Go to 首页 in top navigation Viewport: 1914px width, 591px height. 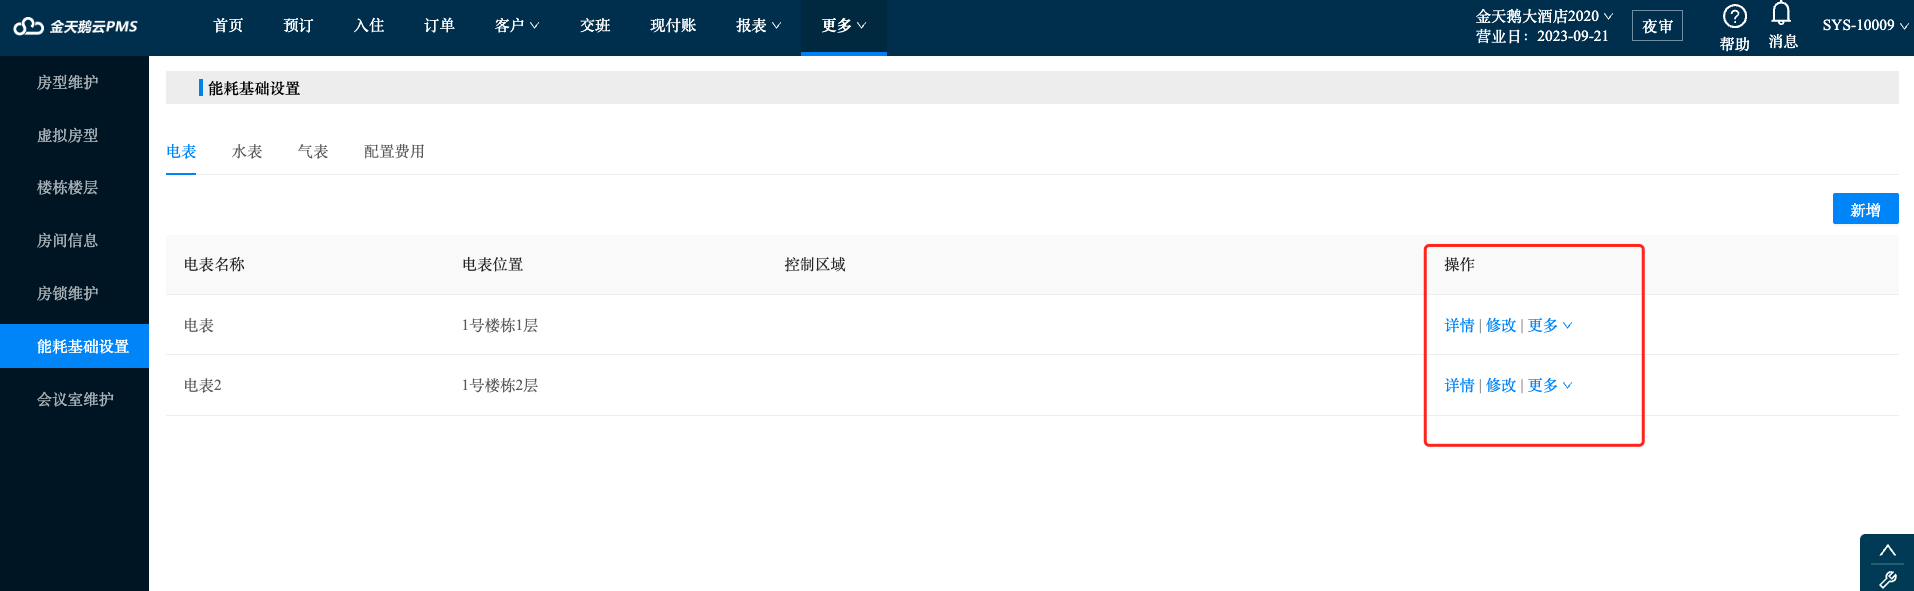point(228,26)
